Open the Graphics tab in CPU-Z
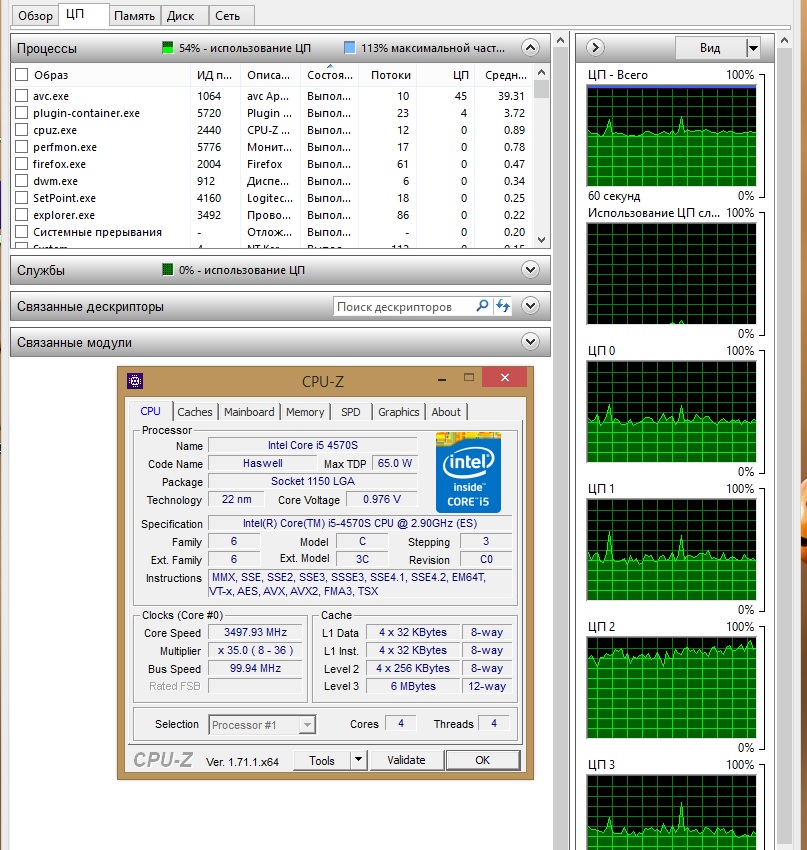Viewport: 807px width, 850px height. coord(399,412)
